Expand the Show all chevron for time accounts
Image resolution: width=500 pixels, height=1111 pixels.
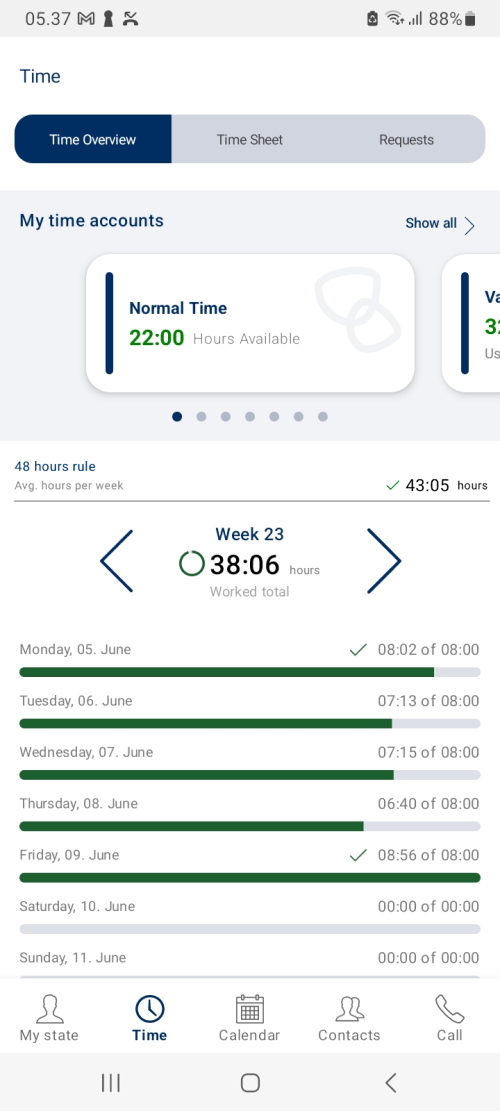pyautogui.click(x=470, y=225)
